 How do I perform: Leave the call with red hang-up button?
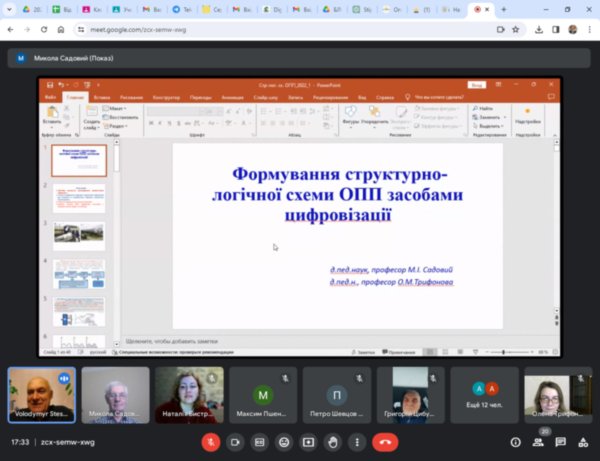pyautogui.click(x=384, y=441)
